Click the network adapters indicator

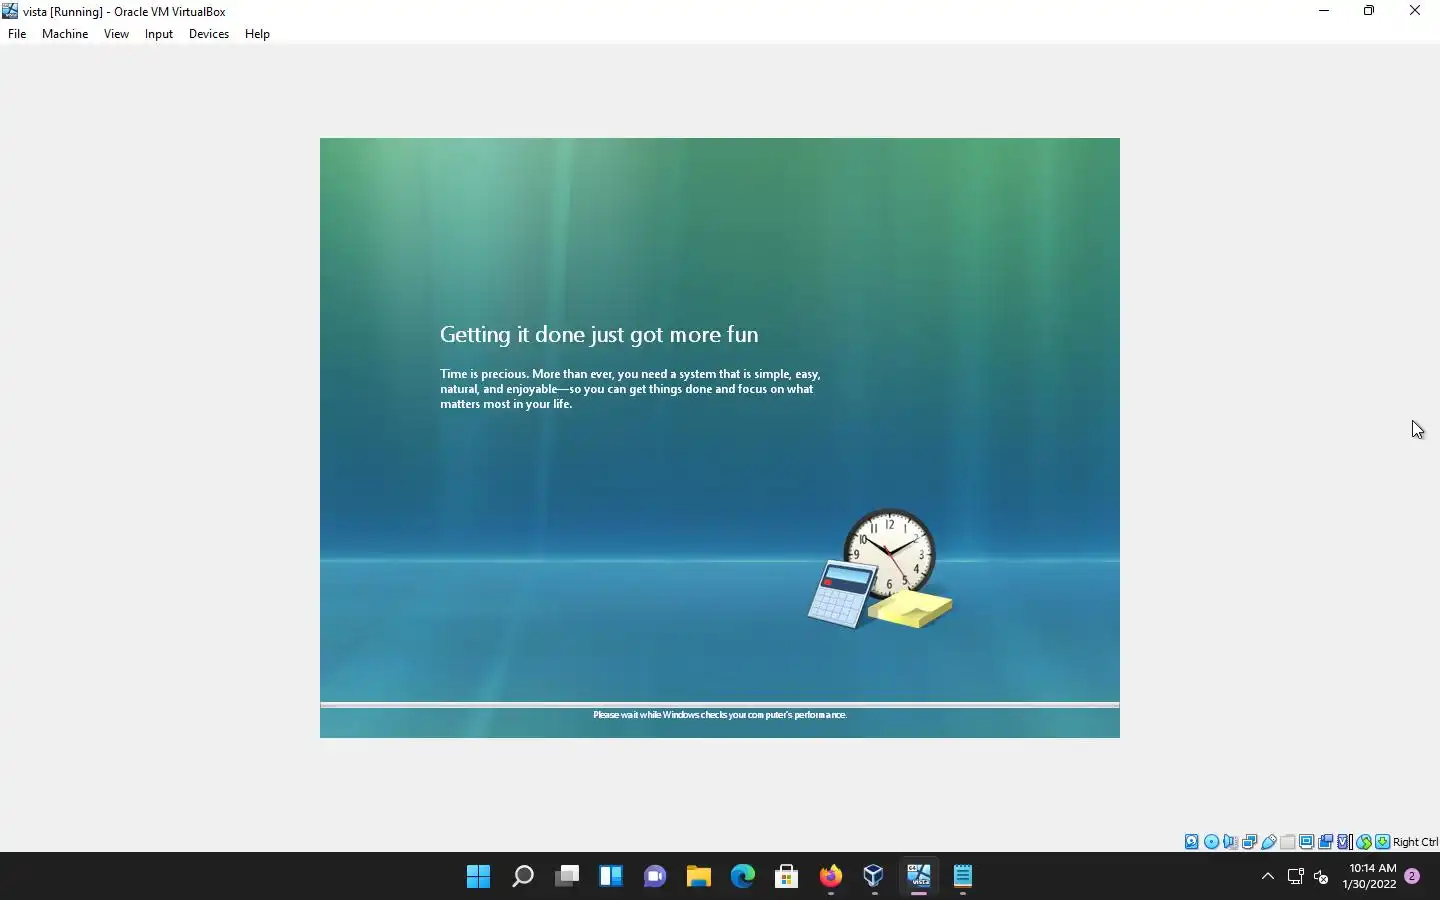coord(1249,842)
